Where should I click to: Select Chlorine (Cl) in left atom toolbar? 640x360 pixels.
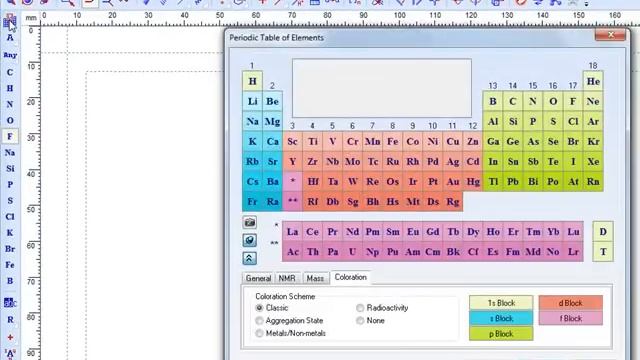pyautogui.click(x=10, y=217)
